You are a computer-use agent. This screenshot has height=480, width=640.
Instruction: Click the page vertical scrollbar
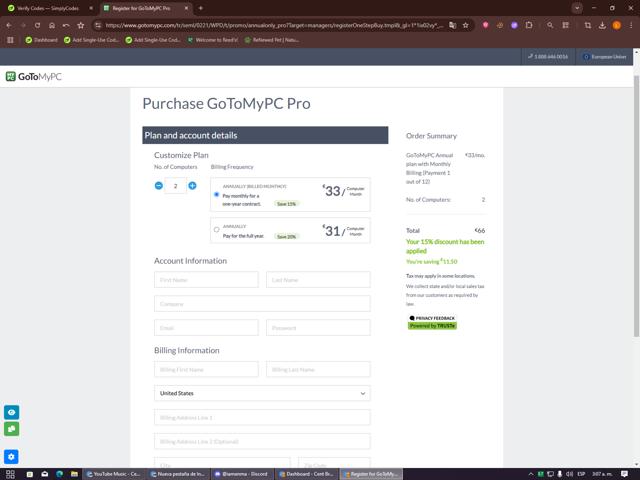(636, 206)
